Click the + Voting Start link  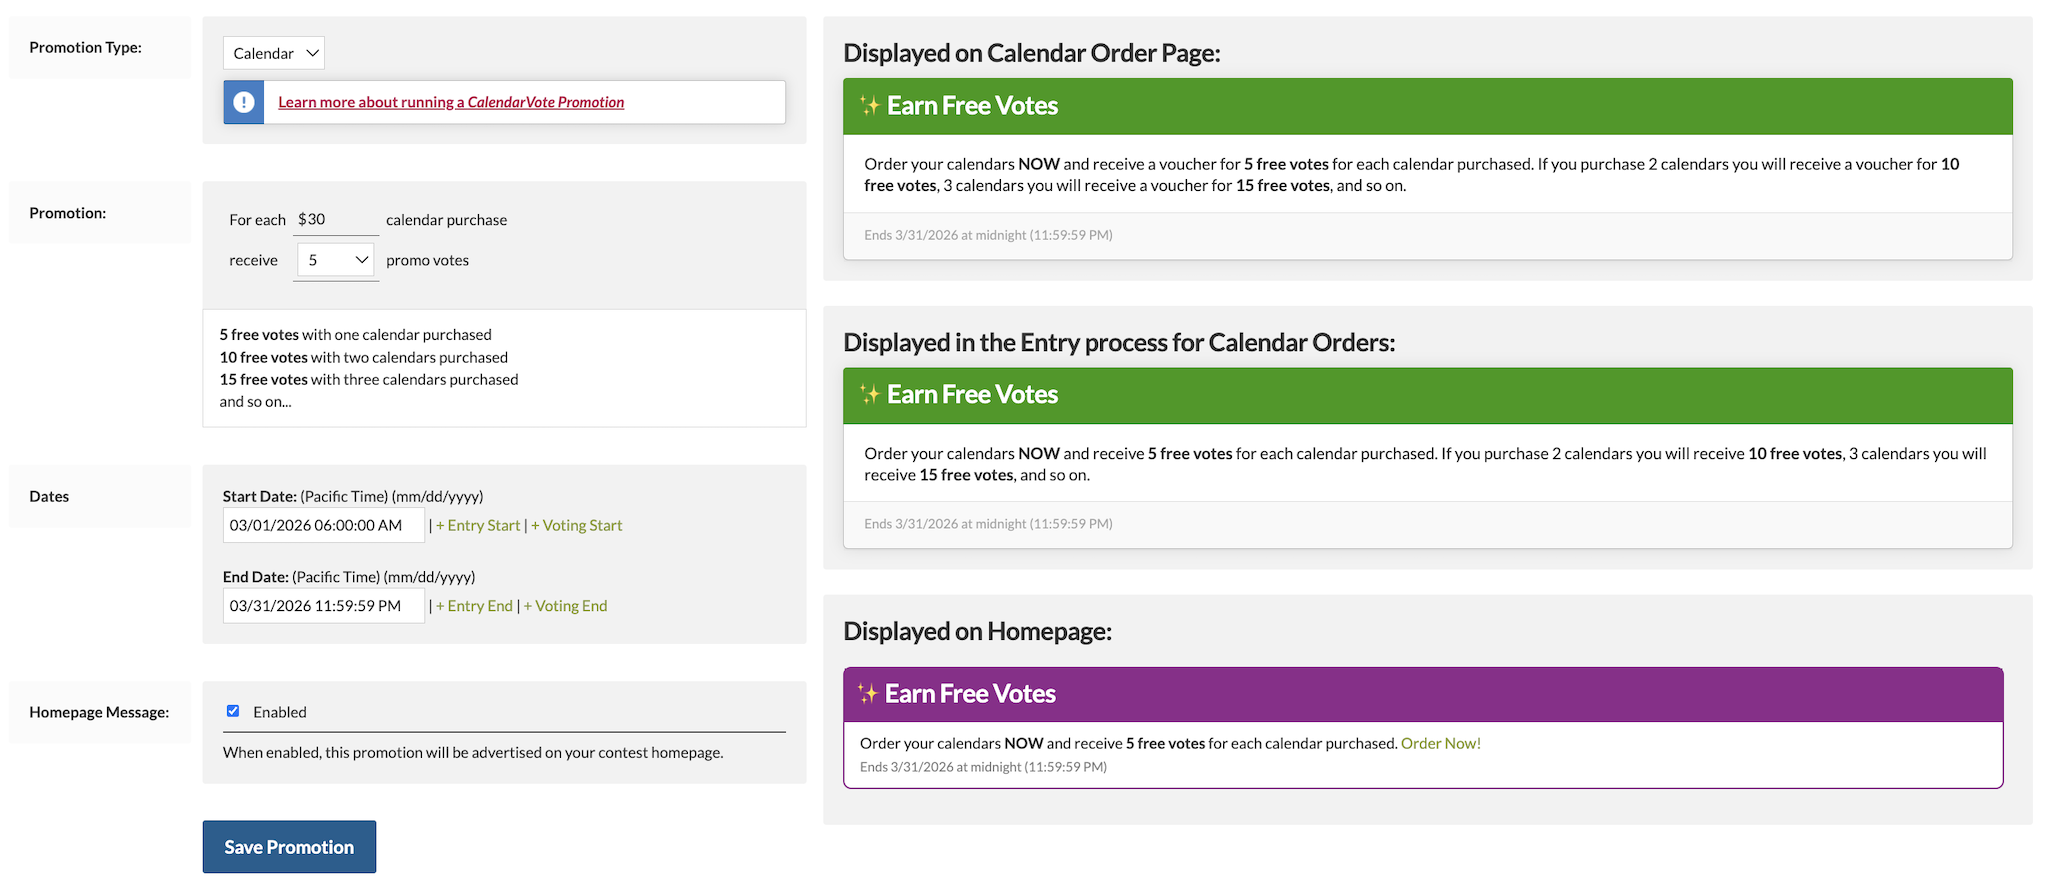pos(576,525)
